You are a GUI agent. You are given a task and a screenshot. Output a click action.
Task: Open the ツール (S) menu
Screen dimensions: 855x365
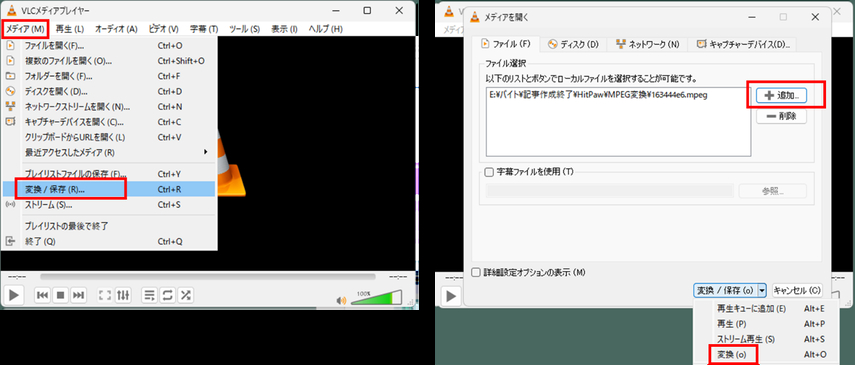245,28
